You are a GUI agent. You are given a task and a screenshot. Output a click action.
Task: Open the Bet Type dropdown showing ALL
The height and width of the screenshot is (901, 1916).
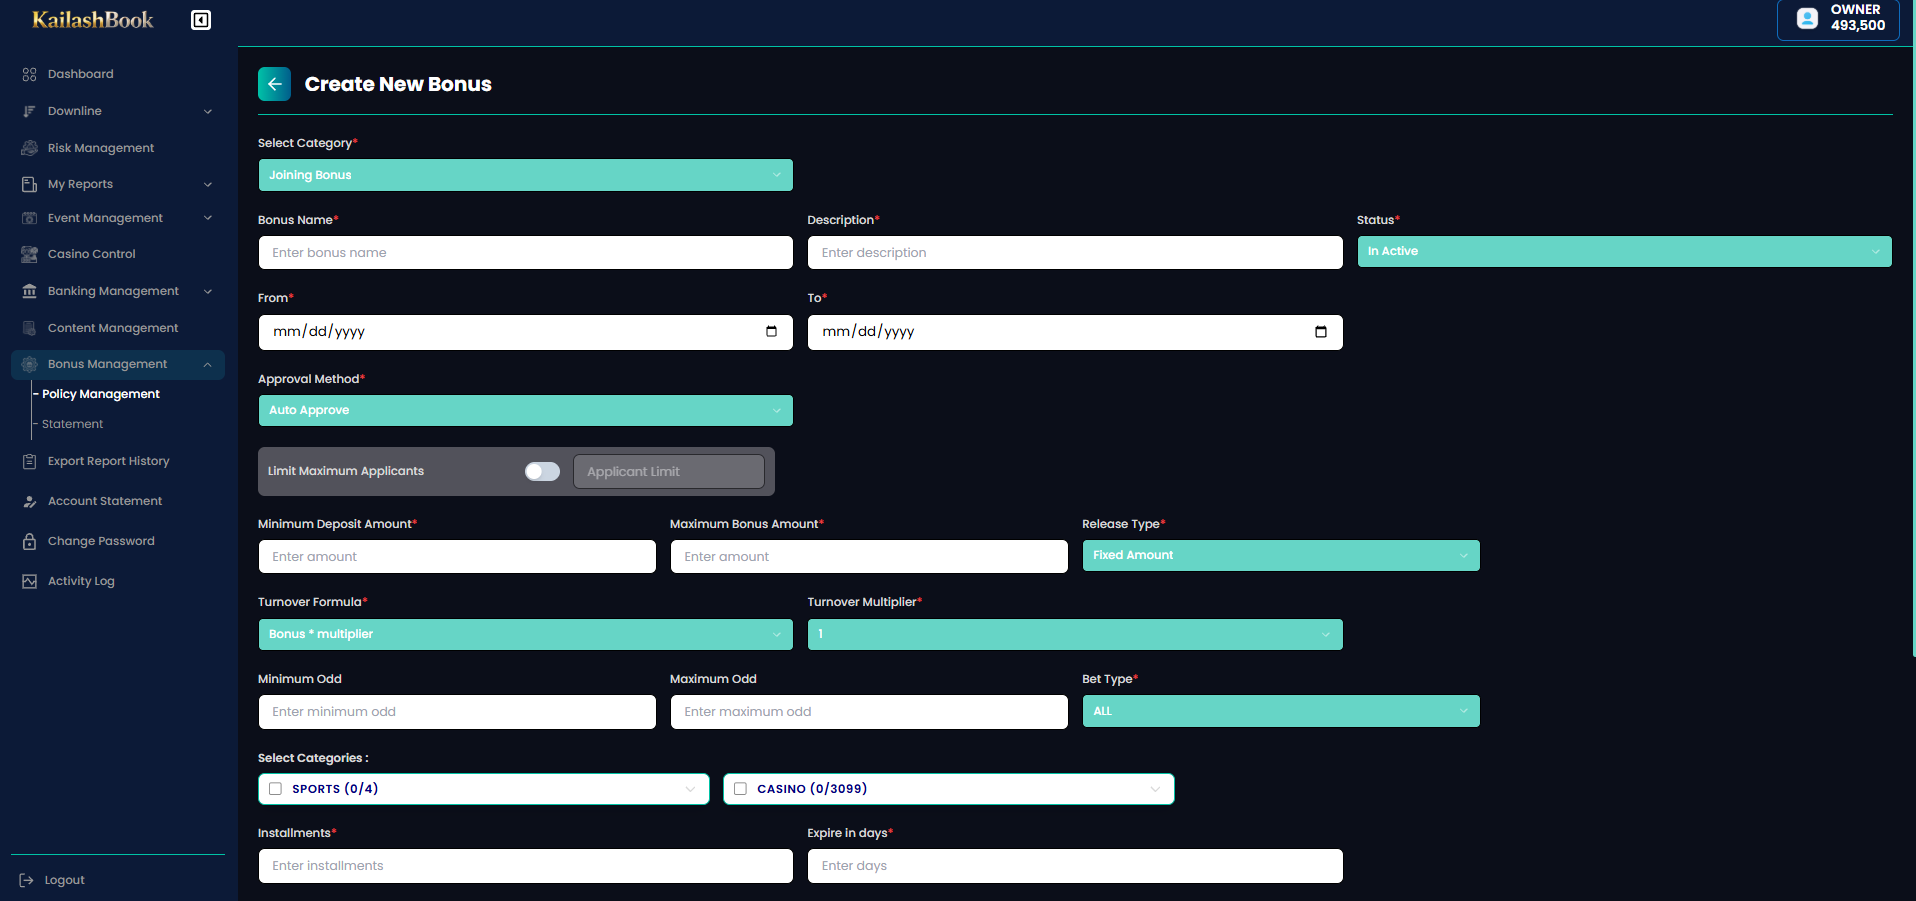pyautogui.click(x=1281, y=711)
